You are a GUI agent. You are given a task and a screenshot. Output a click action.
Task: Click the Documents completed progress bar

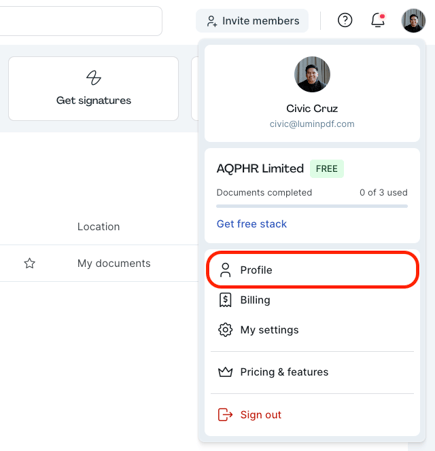pos(312,206)
